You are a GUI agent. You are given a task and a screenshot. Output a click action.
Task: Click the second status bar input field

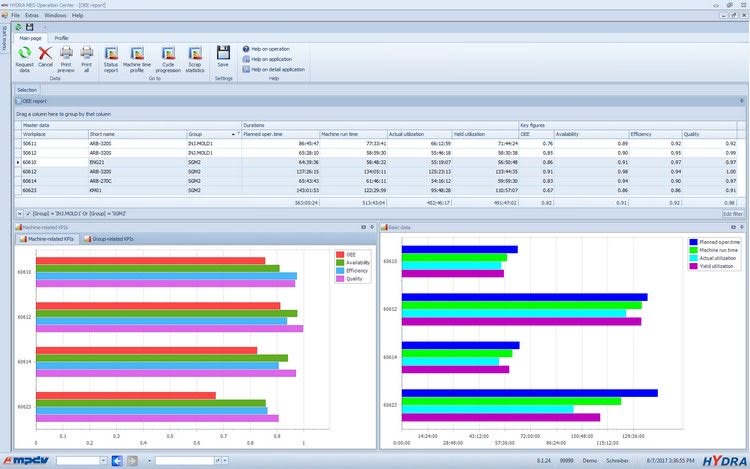pos(185,460)
